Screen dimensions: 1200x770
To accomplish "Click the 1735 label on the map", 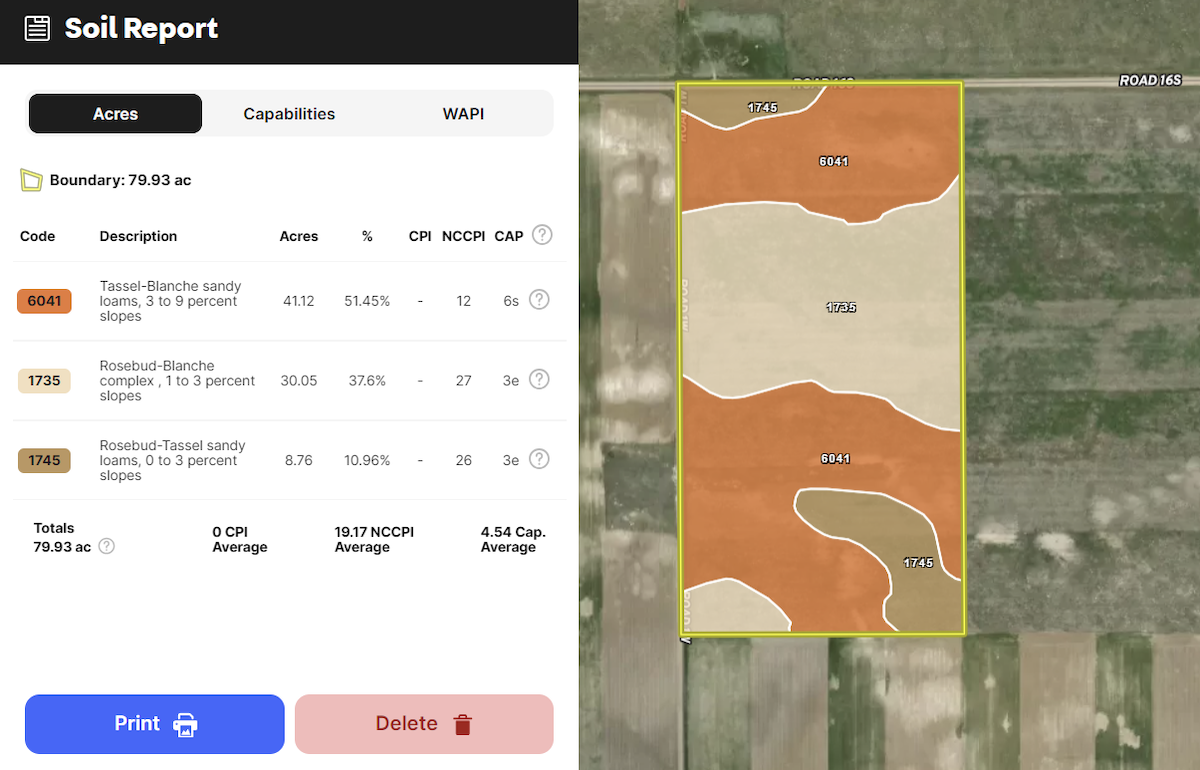I will pyautogui.click(x=841, y=308).
